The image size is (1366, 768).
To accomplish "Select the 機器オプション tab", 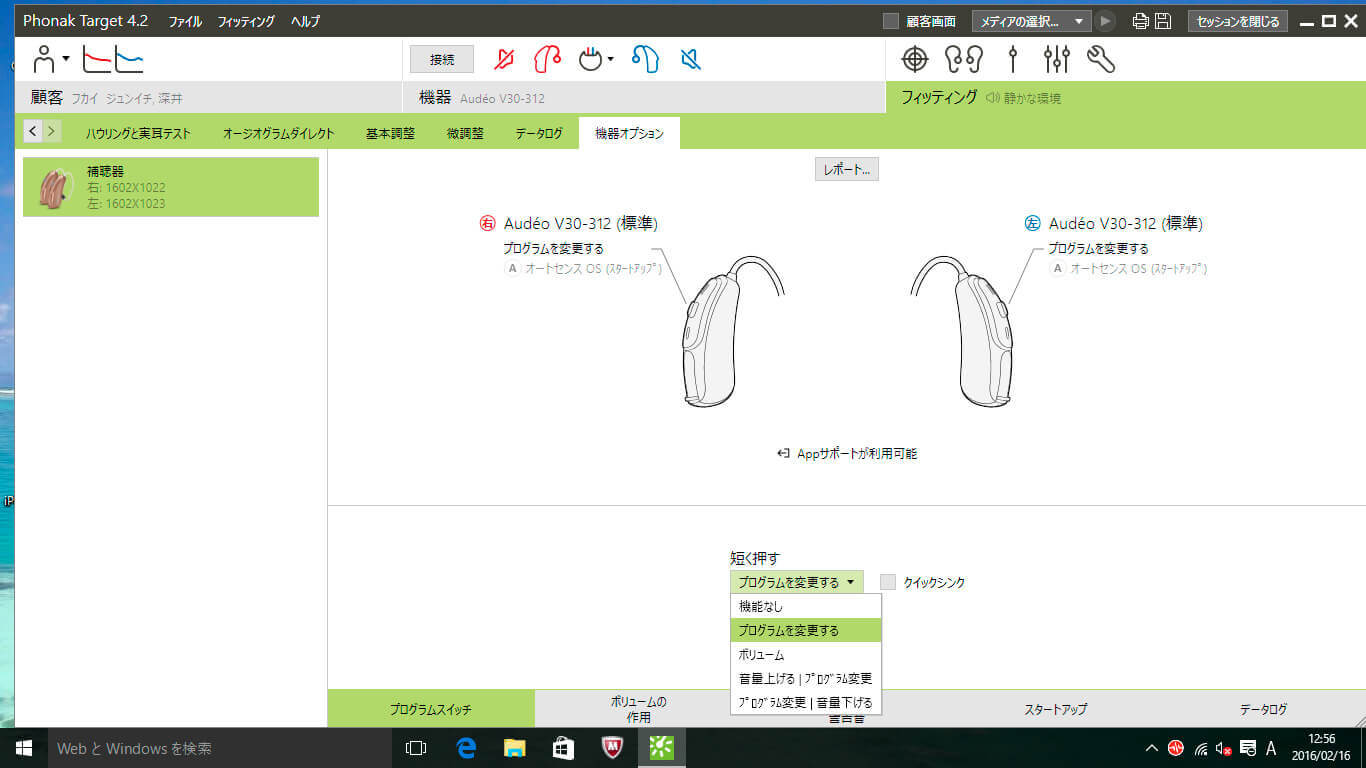I will (629, 133).
